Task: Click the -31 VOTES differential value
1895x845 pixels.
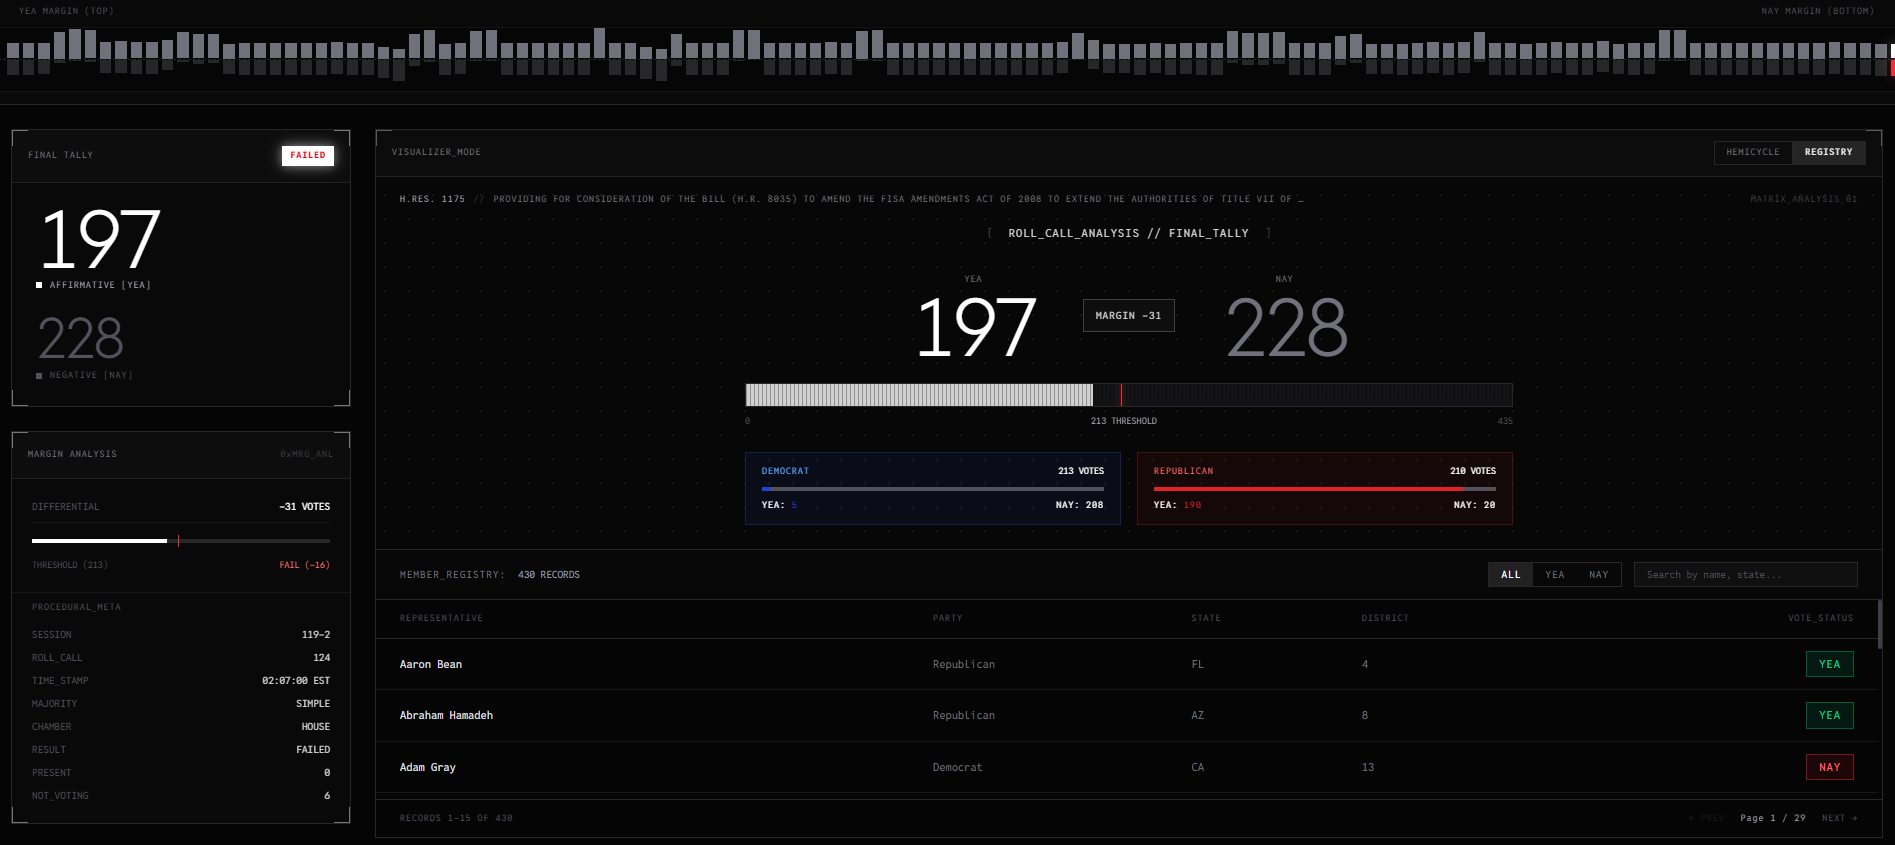Action: pyautogui.click(x=304, y=507)
